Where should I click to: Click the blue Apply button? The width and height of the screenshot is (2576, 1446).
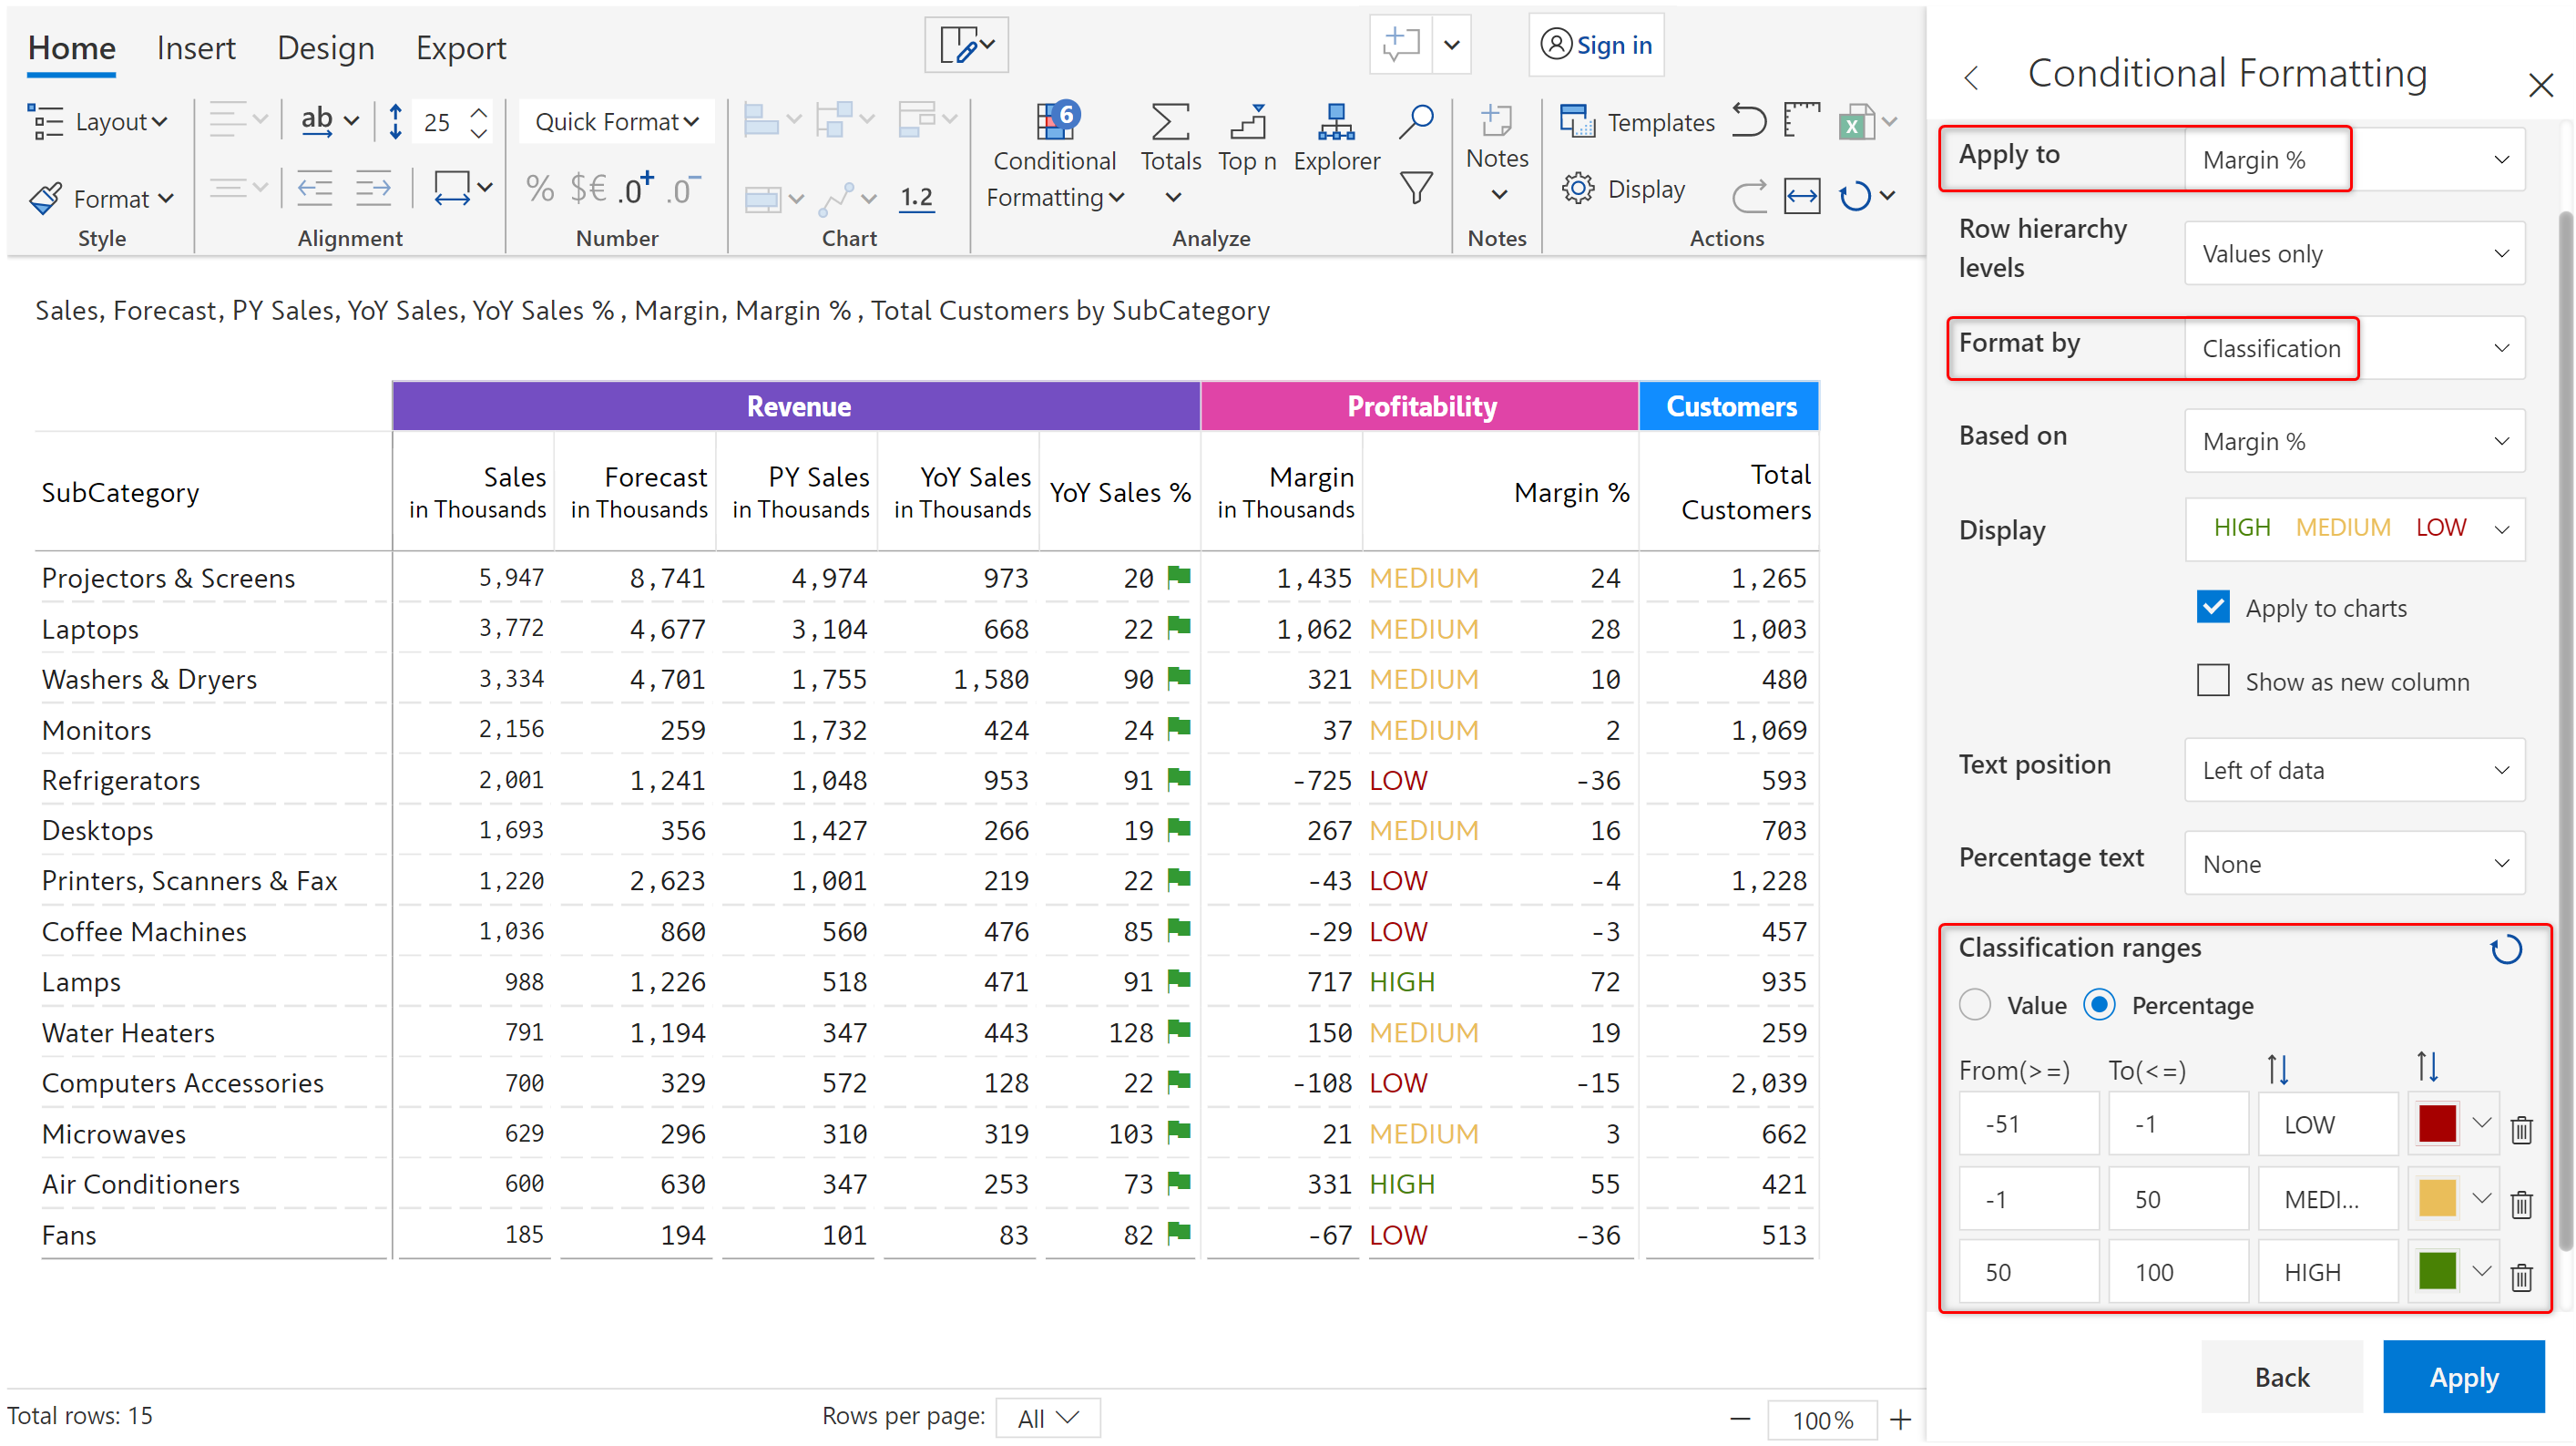pos(2463,1377)
